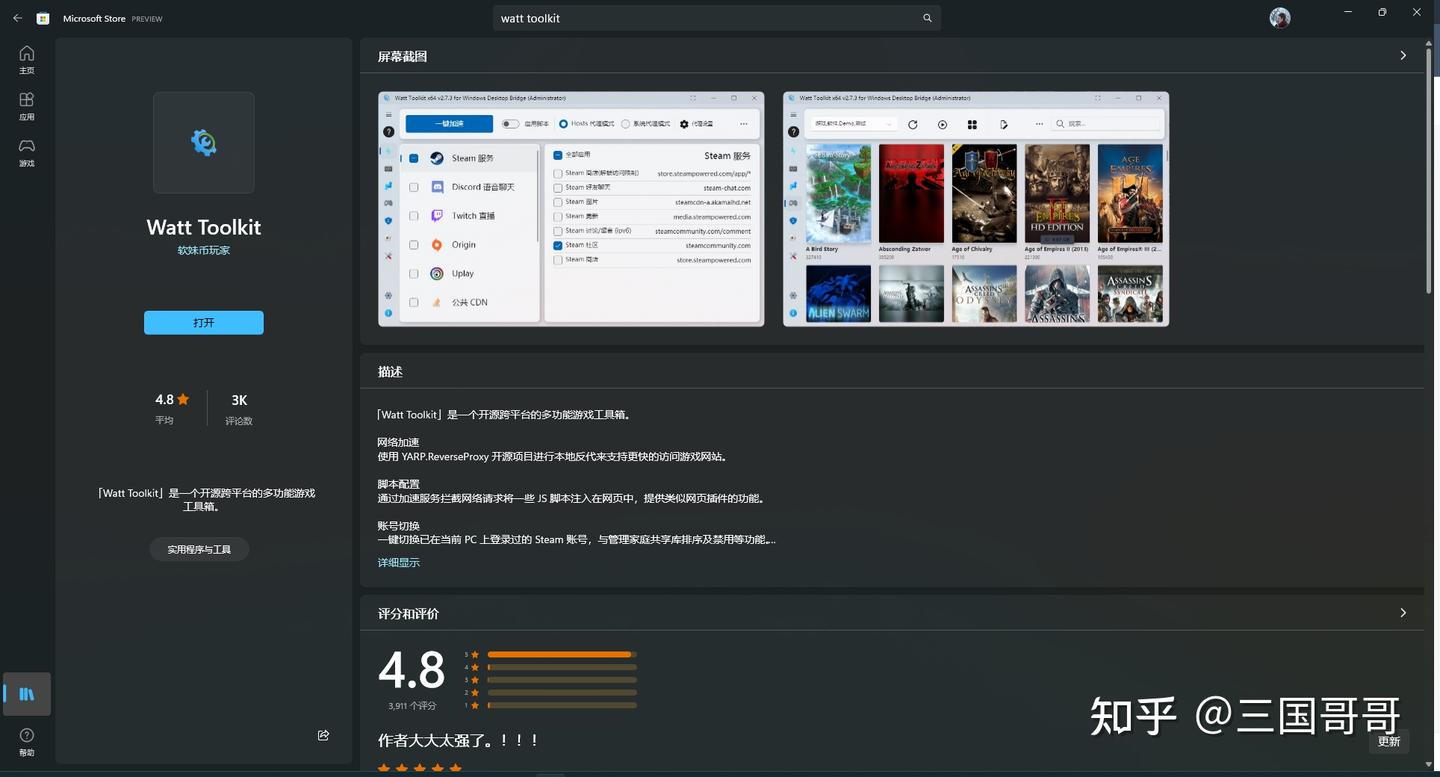Image resolution: width=1440 pixels, height=777 pixels.
Task: Click the 5-star rating distribution bar
Action: (562, 654)
